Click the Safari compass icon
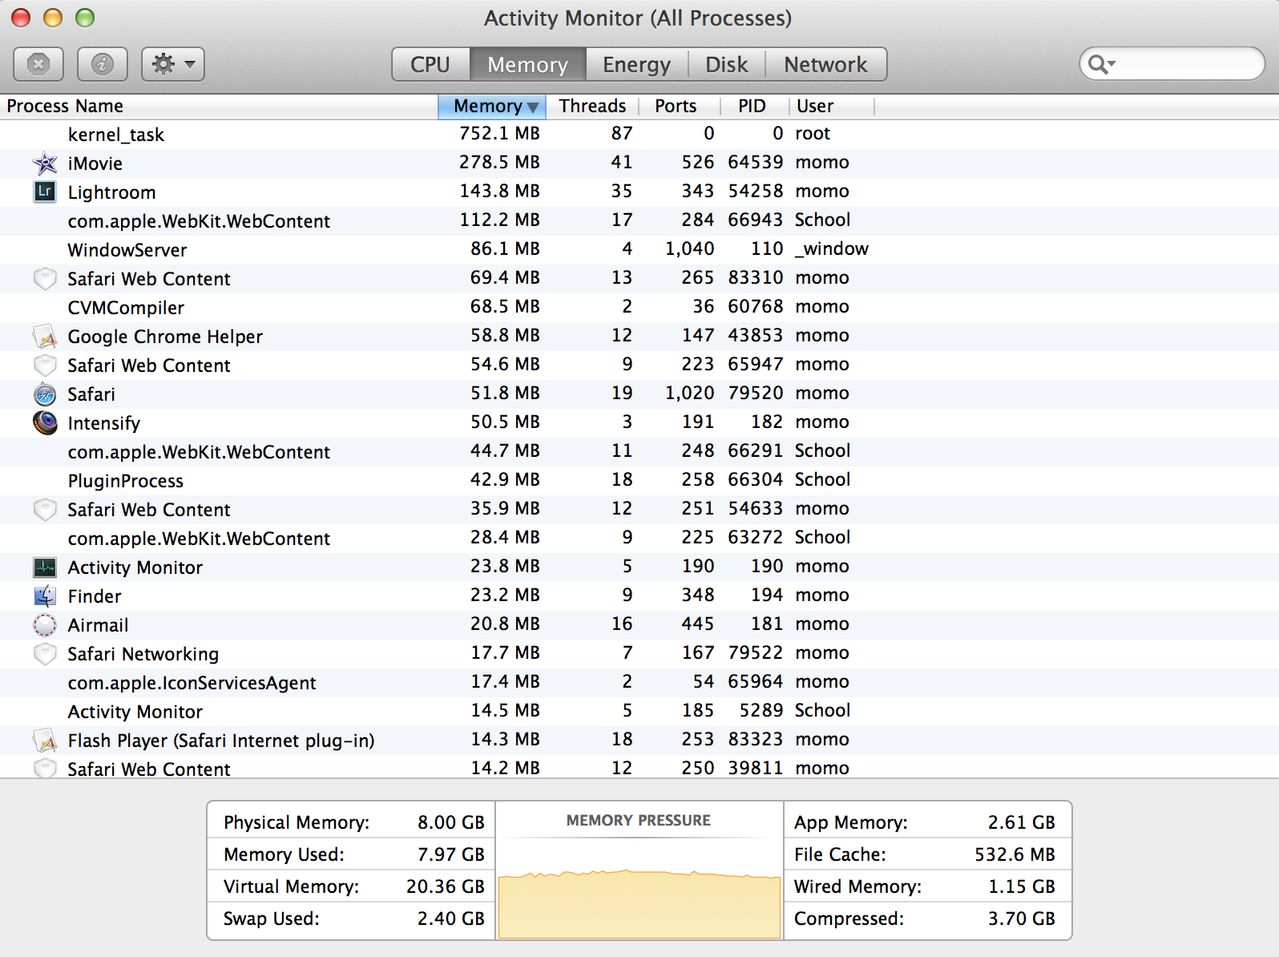The width and height of the screenshot is (1279, 957). (45, 394)
